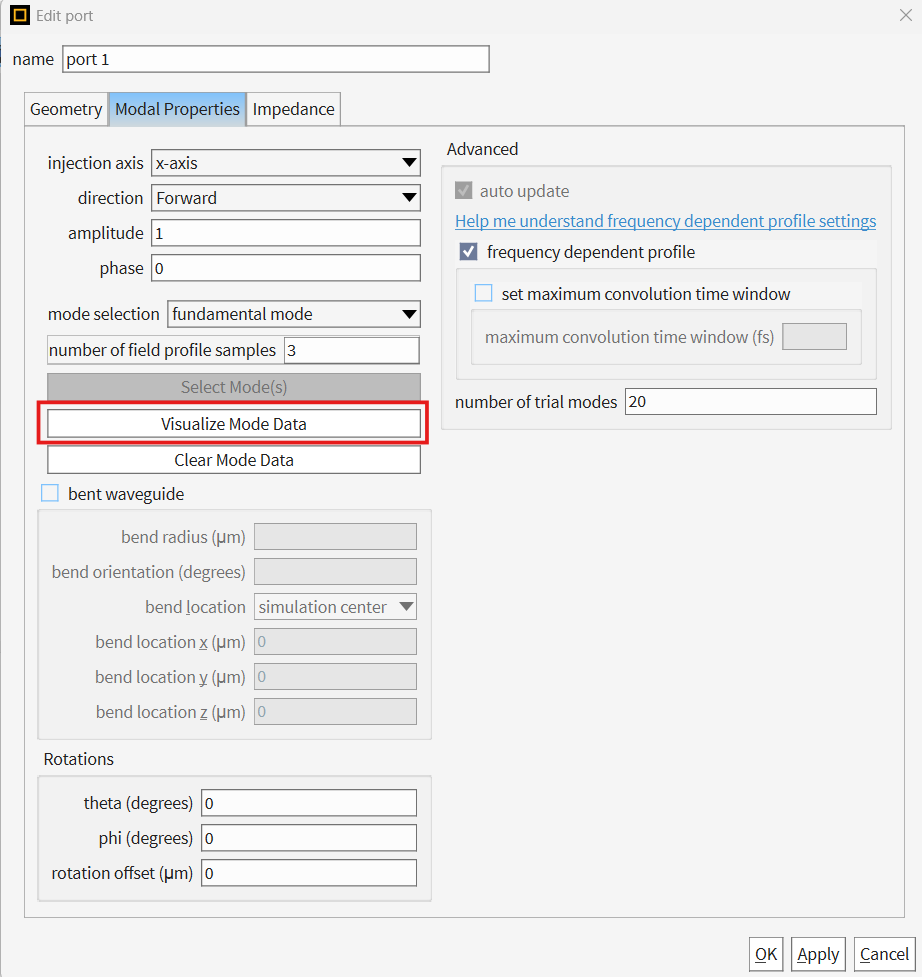This screenshot has width=922, height=977.
Task: Click the phase input field
Action: (286, 268)
